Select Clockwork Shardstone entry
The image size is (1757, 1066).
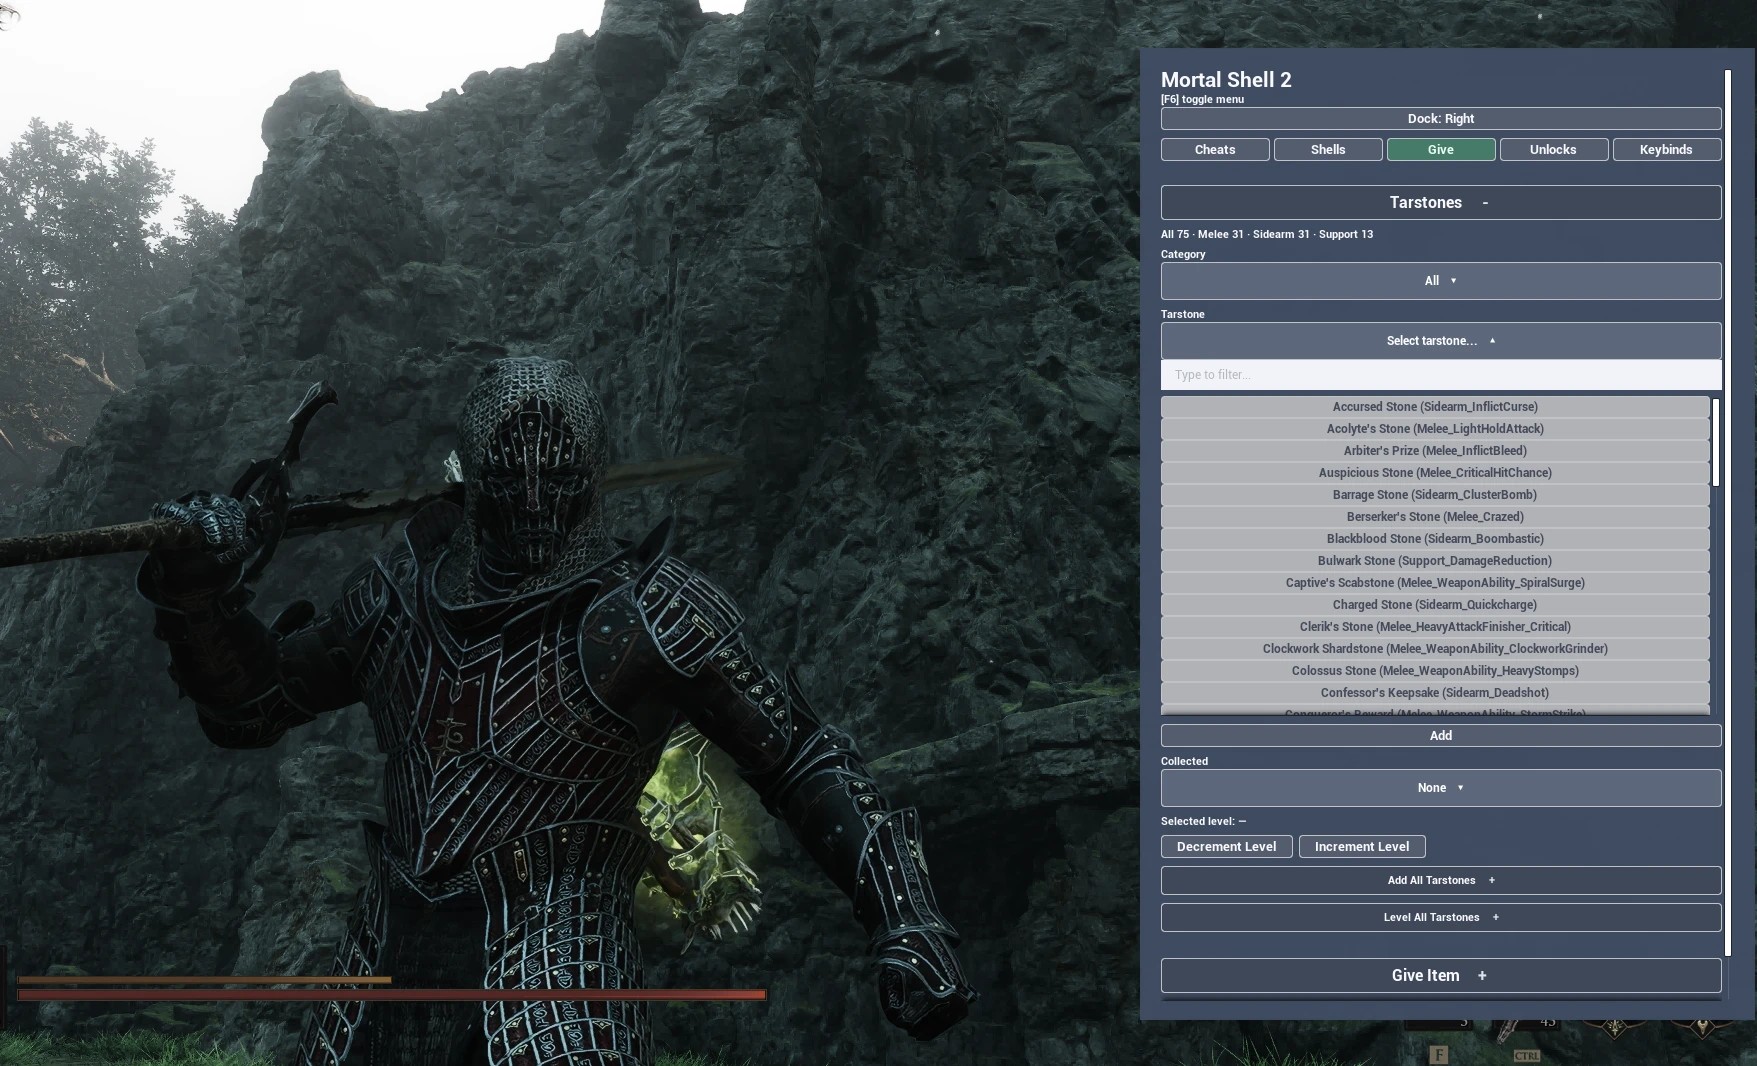(x=1435, y=649)
